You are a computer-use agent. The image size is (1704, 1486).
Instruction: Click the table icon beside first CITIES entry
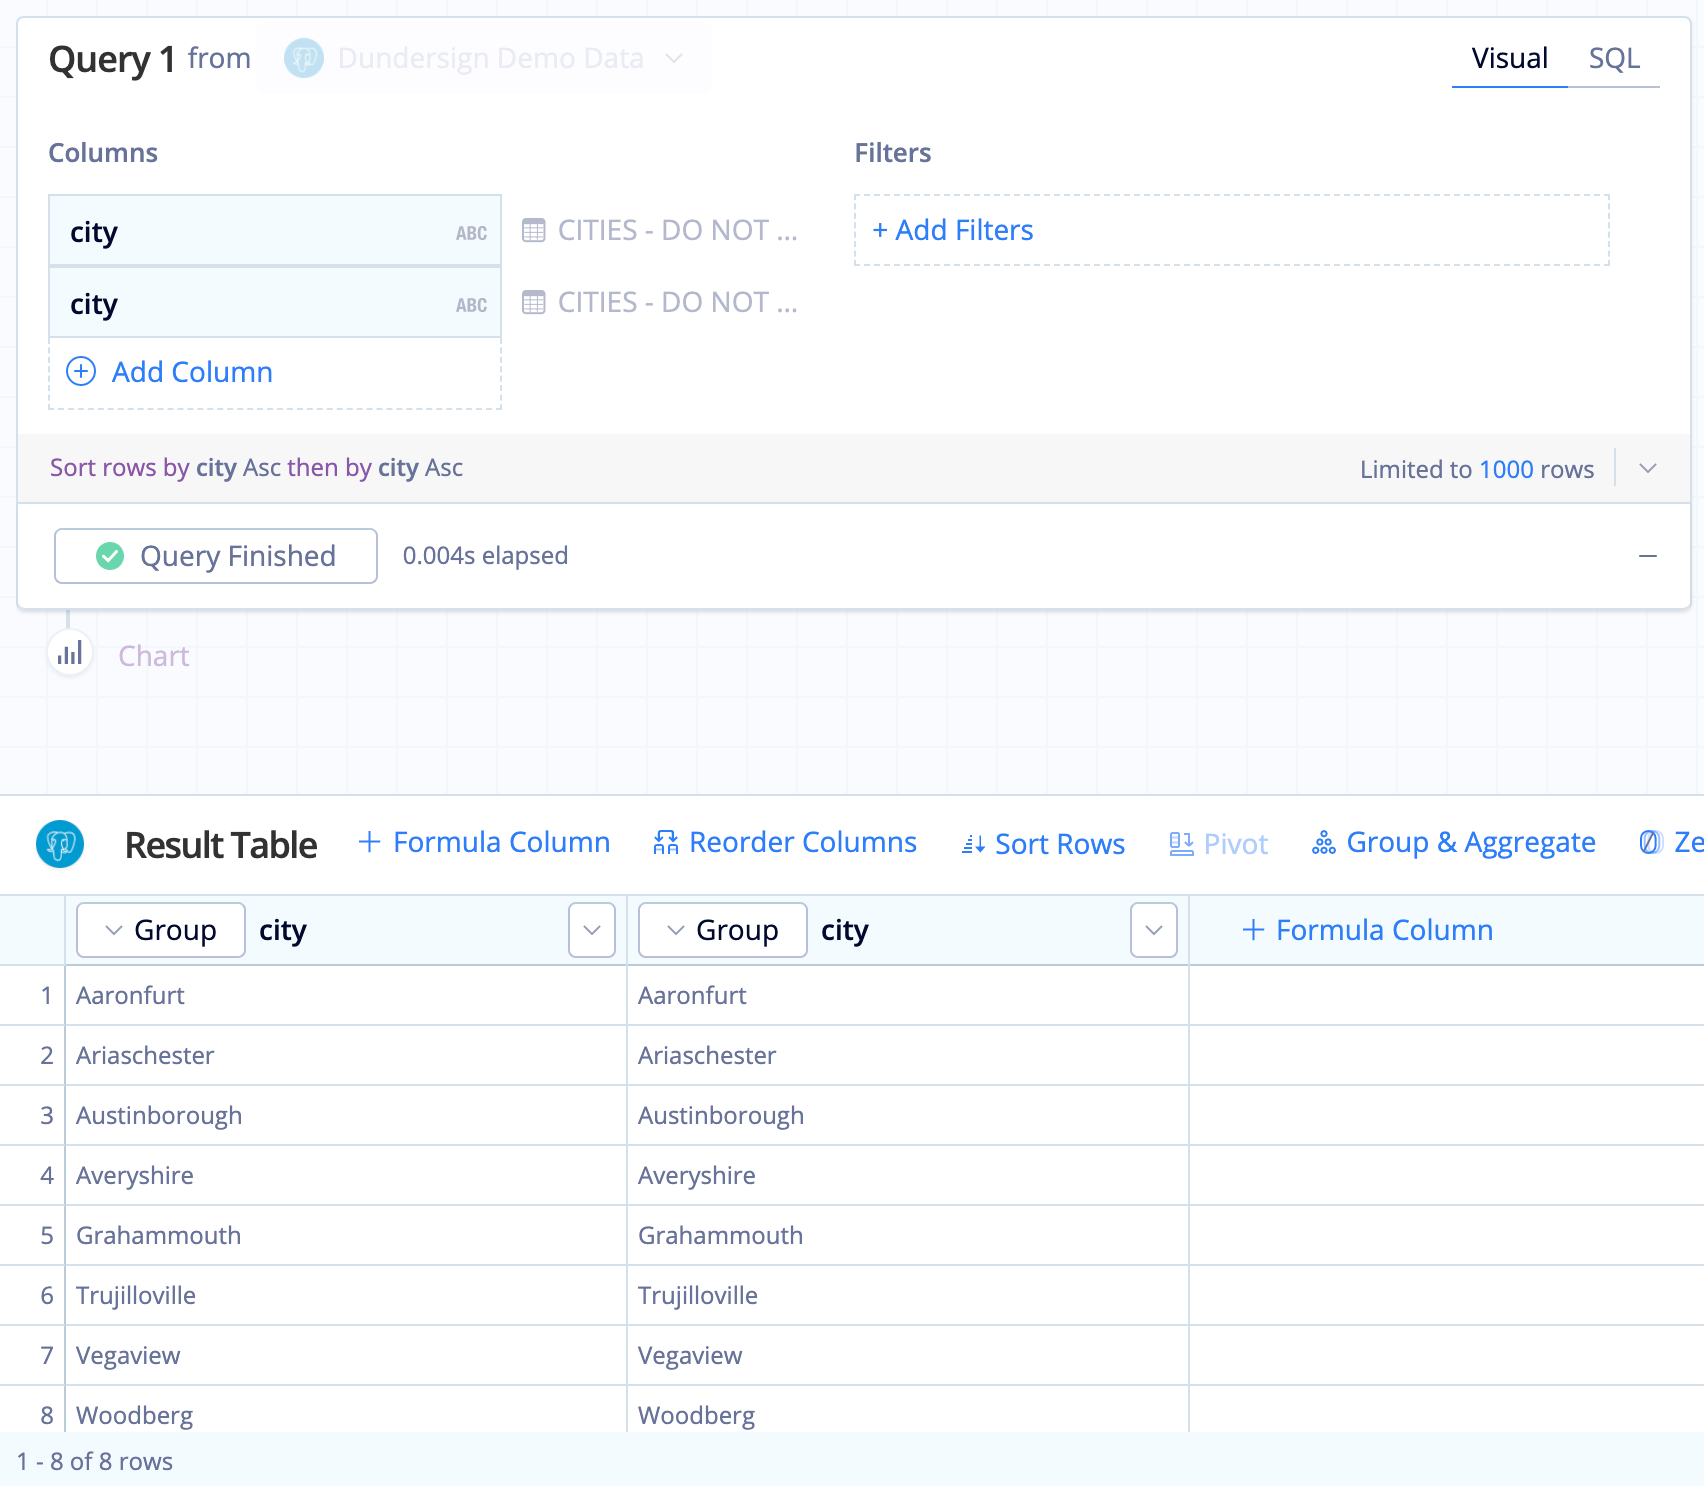pyautogui.click(x=534, y=231)
